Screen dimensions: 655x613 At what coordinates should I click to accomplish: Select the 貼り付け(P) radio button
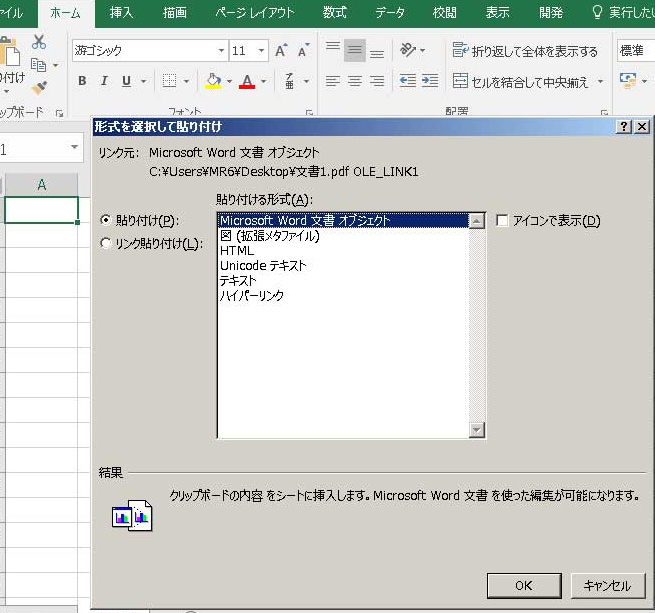[106, 220]
